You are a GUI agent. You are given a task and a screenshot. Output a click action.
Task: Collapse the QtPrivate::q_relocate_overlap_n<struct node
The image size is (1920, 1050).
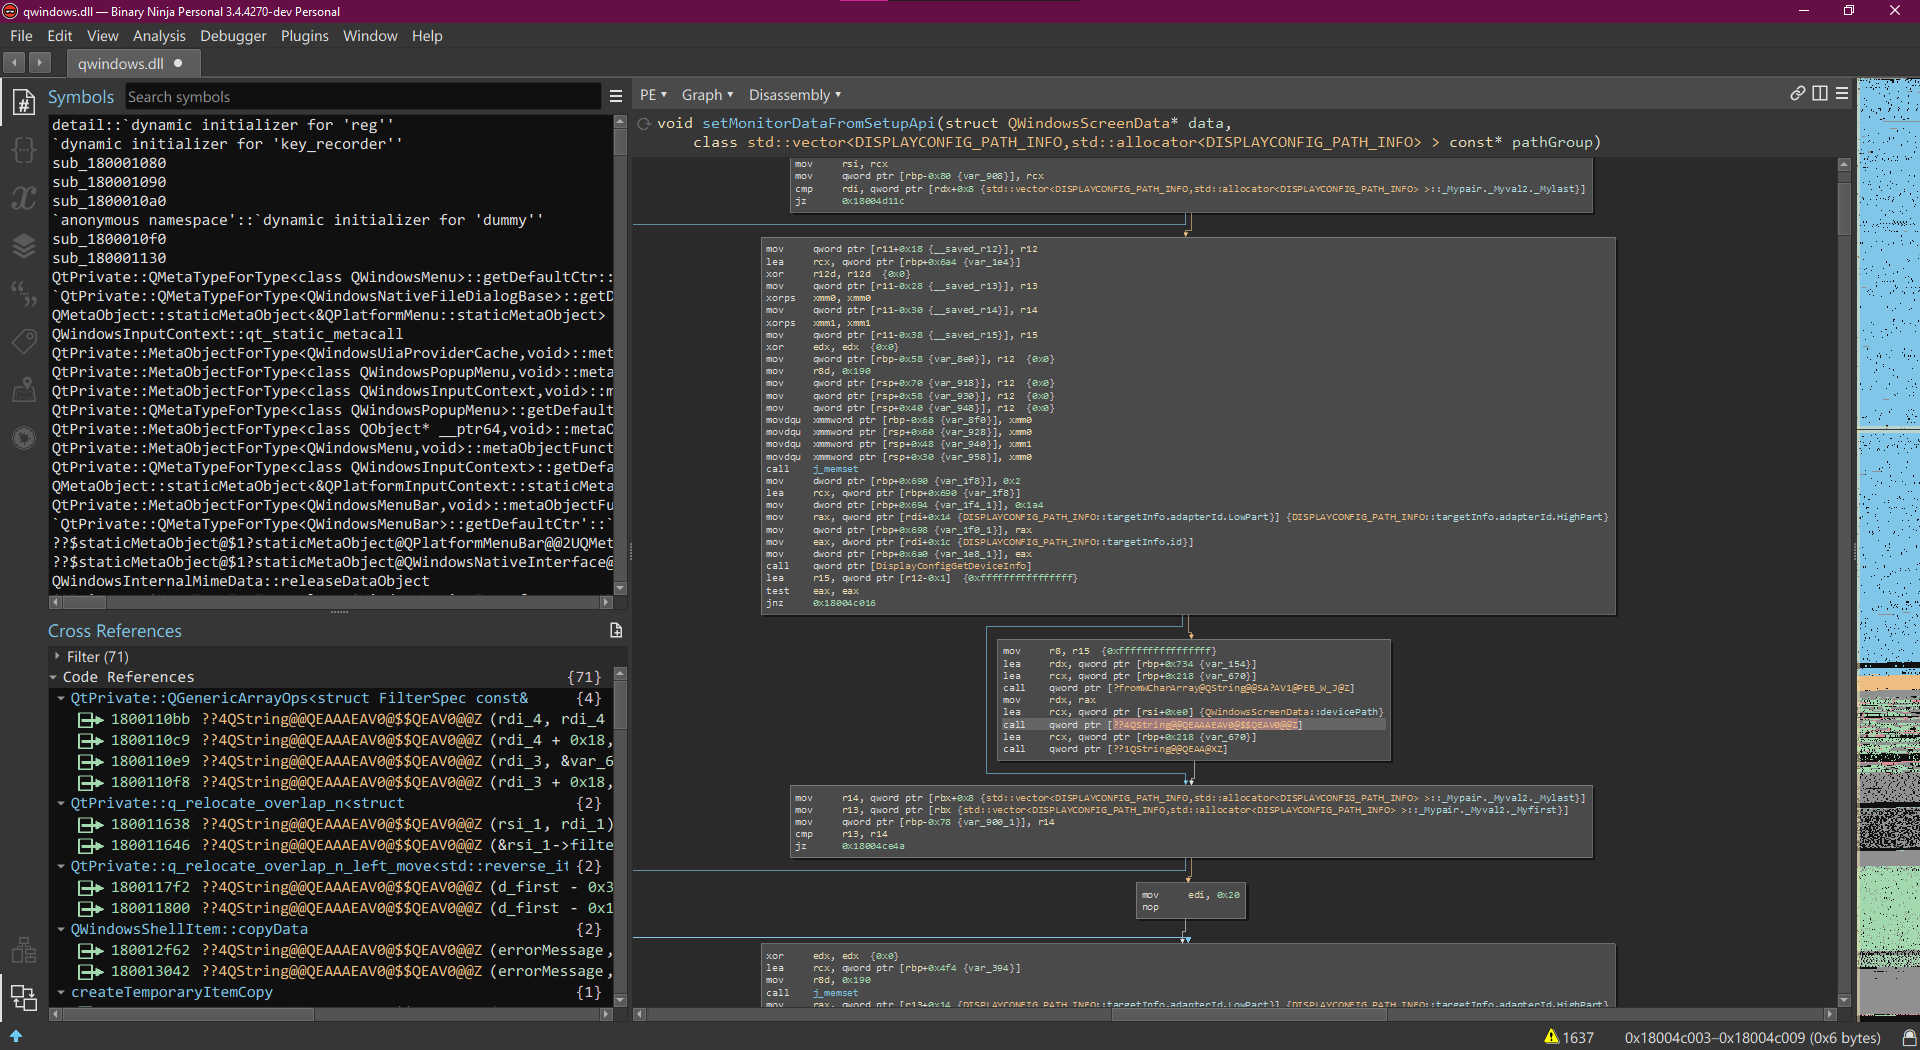[x=61, y=804]
